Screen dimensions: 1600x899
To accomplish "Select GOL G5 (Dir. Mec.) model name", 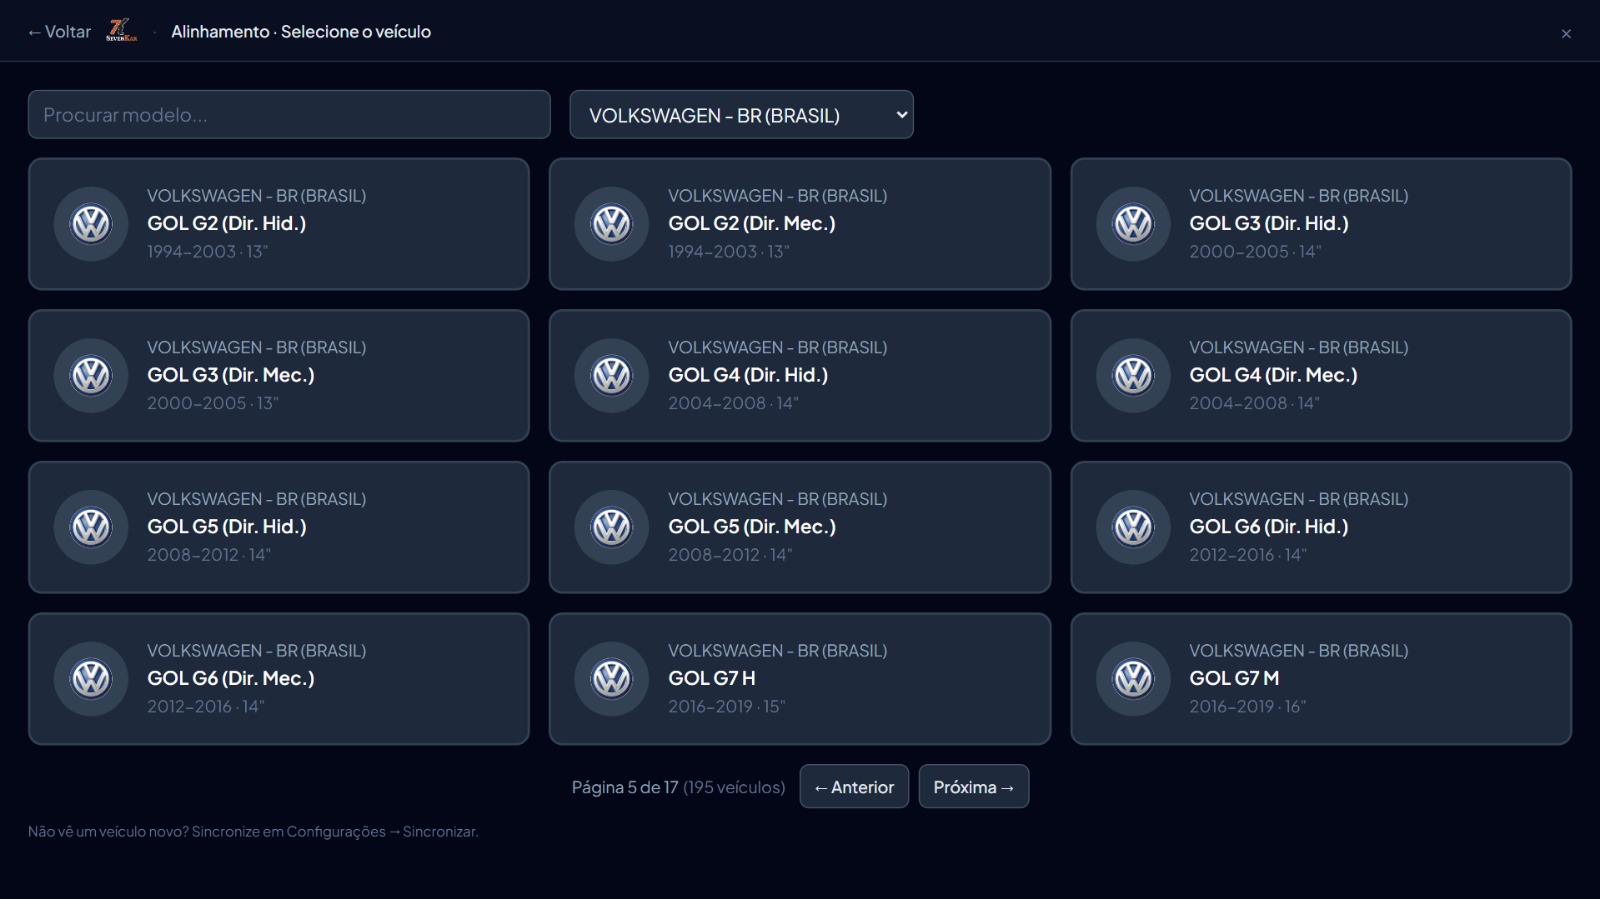I will pos(752,527).
